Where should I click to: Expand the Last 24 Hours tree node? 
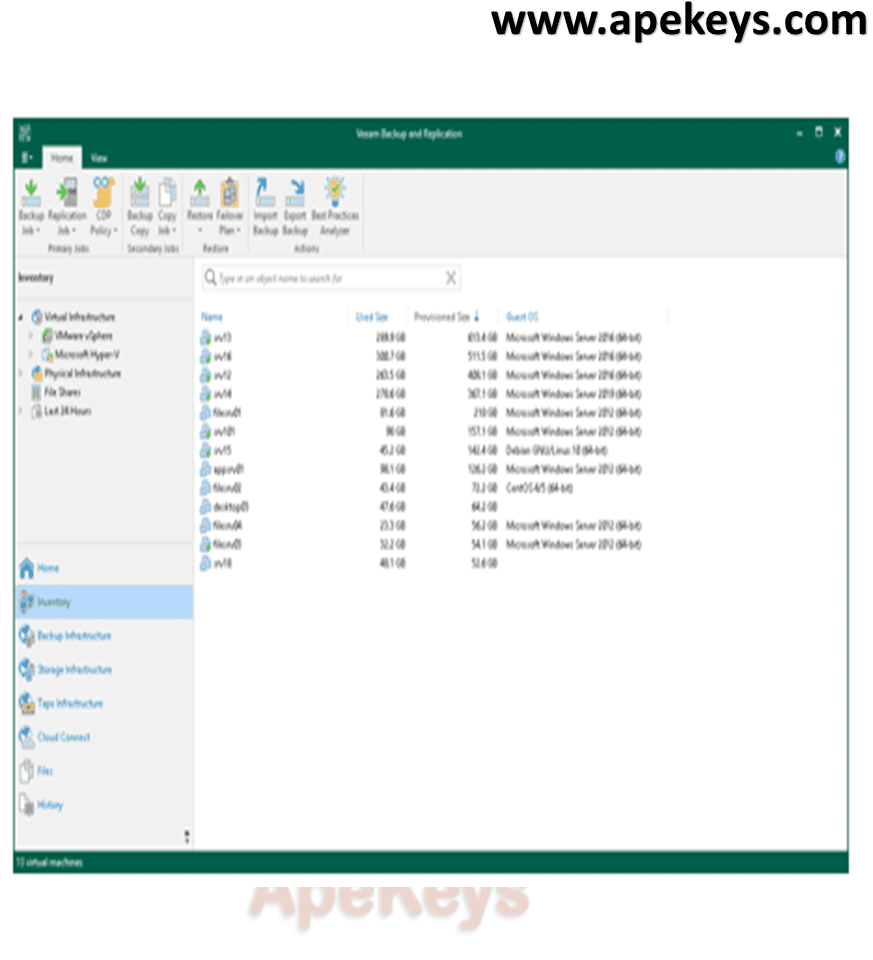pyautogui.click(x=21, y=411)
